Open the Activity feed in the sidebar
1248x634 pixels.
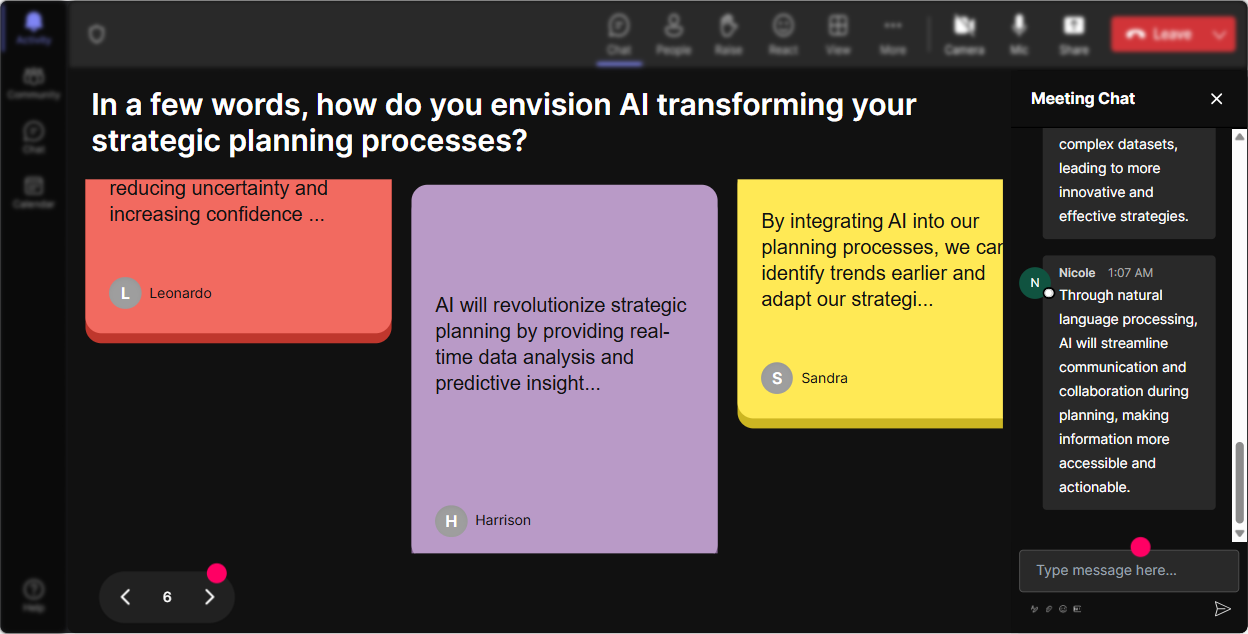coord(34,28)
